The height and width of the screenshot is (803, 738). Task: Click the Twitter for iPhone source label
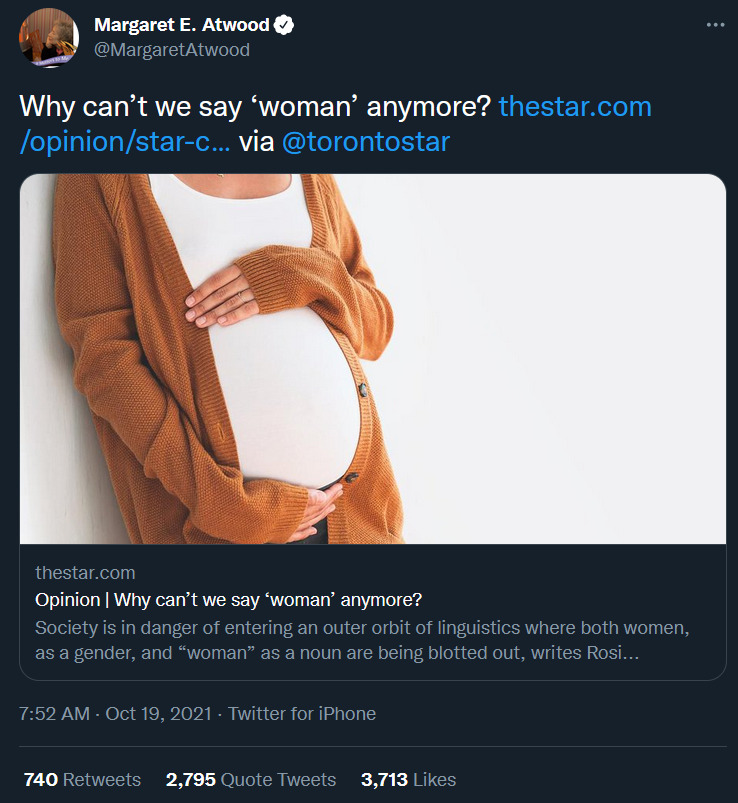(302, 714)
